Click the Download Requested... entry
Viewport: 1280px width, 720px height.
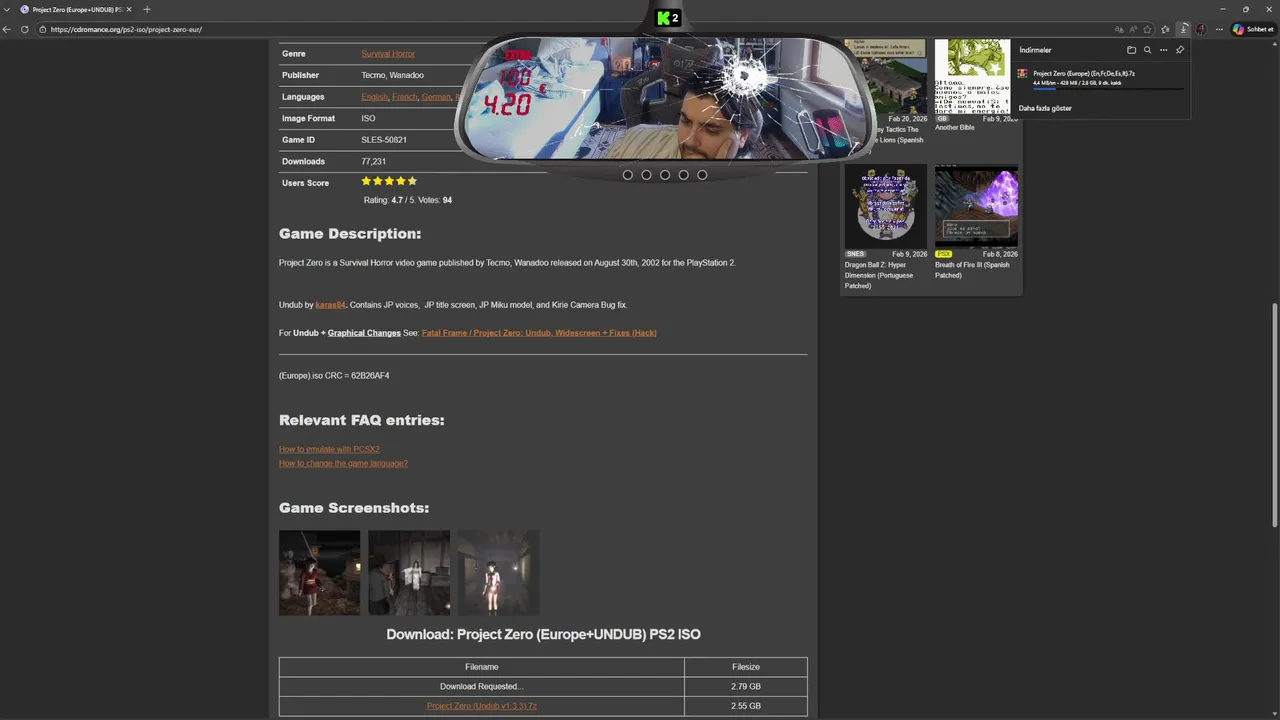[x=481, y=687]
